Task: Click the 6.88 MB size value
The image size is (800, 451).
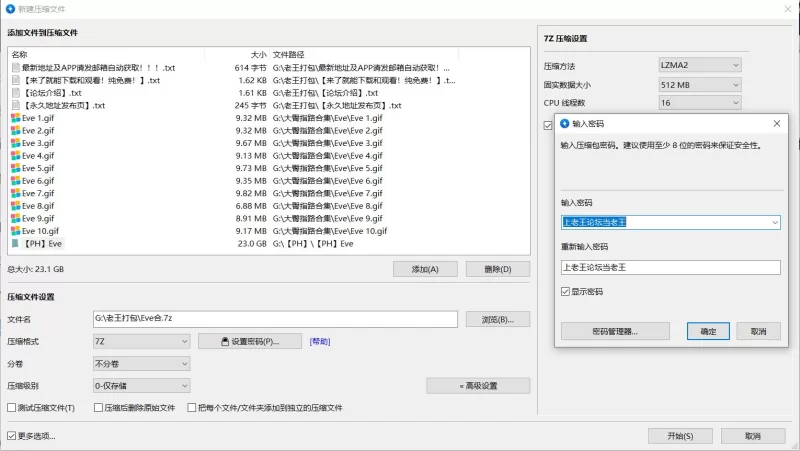Action: (251, 206)
